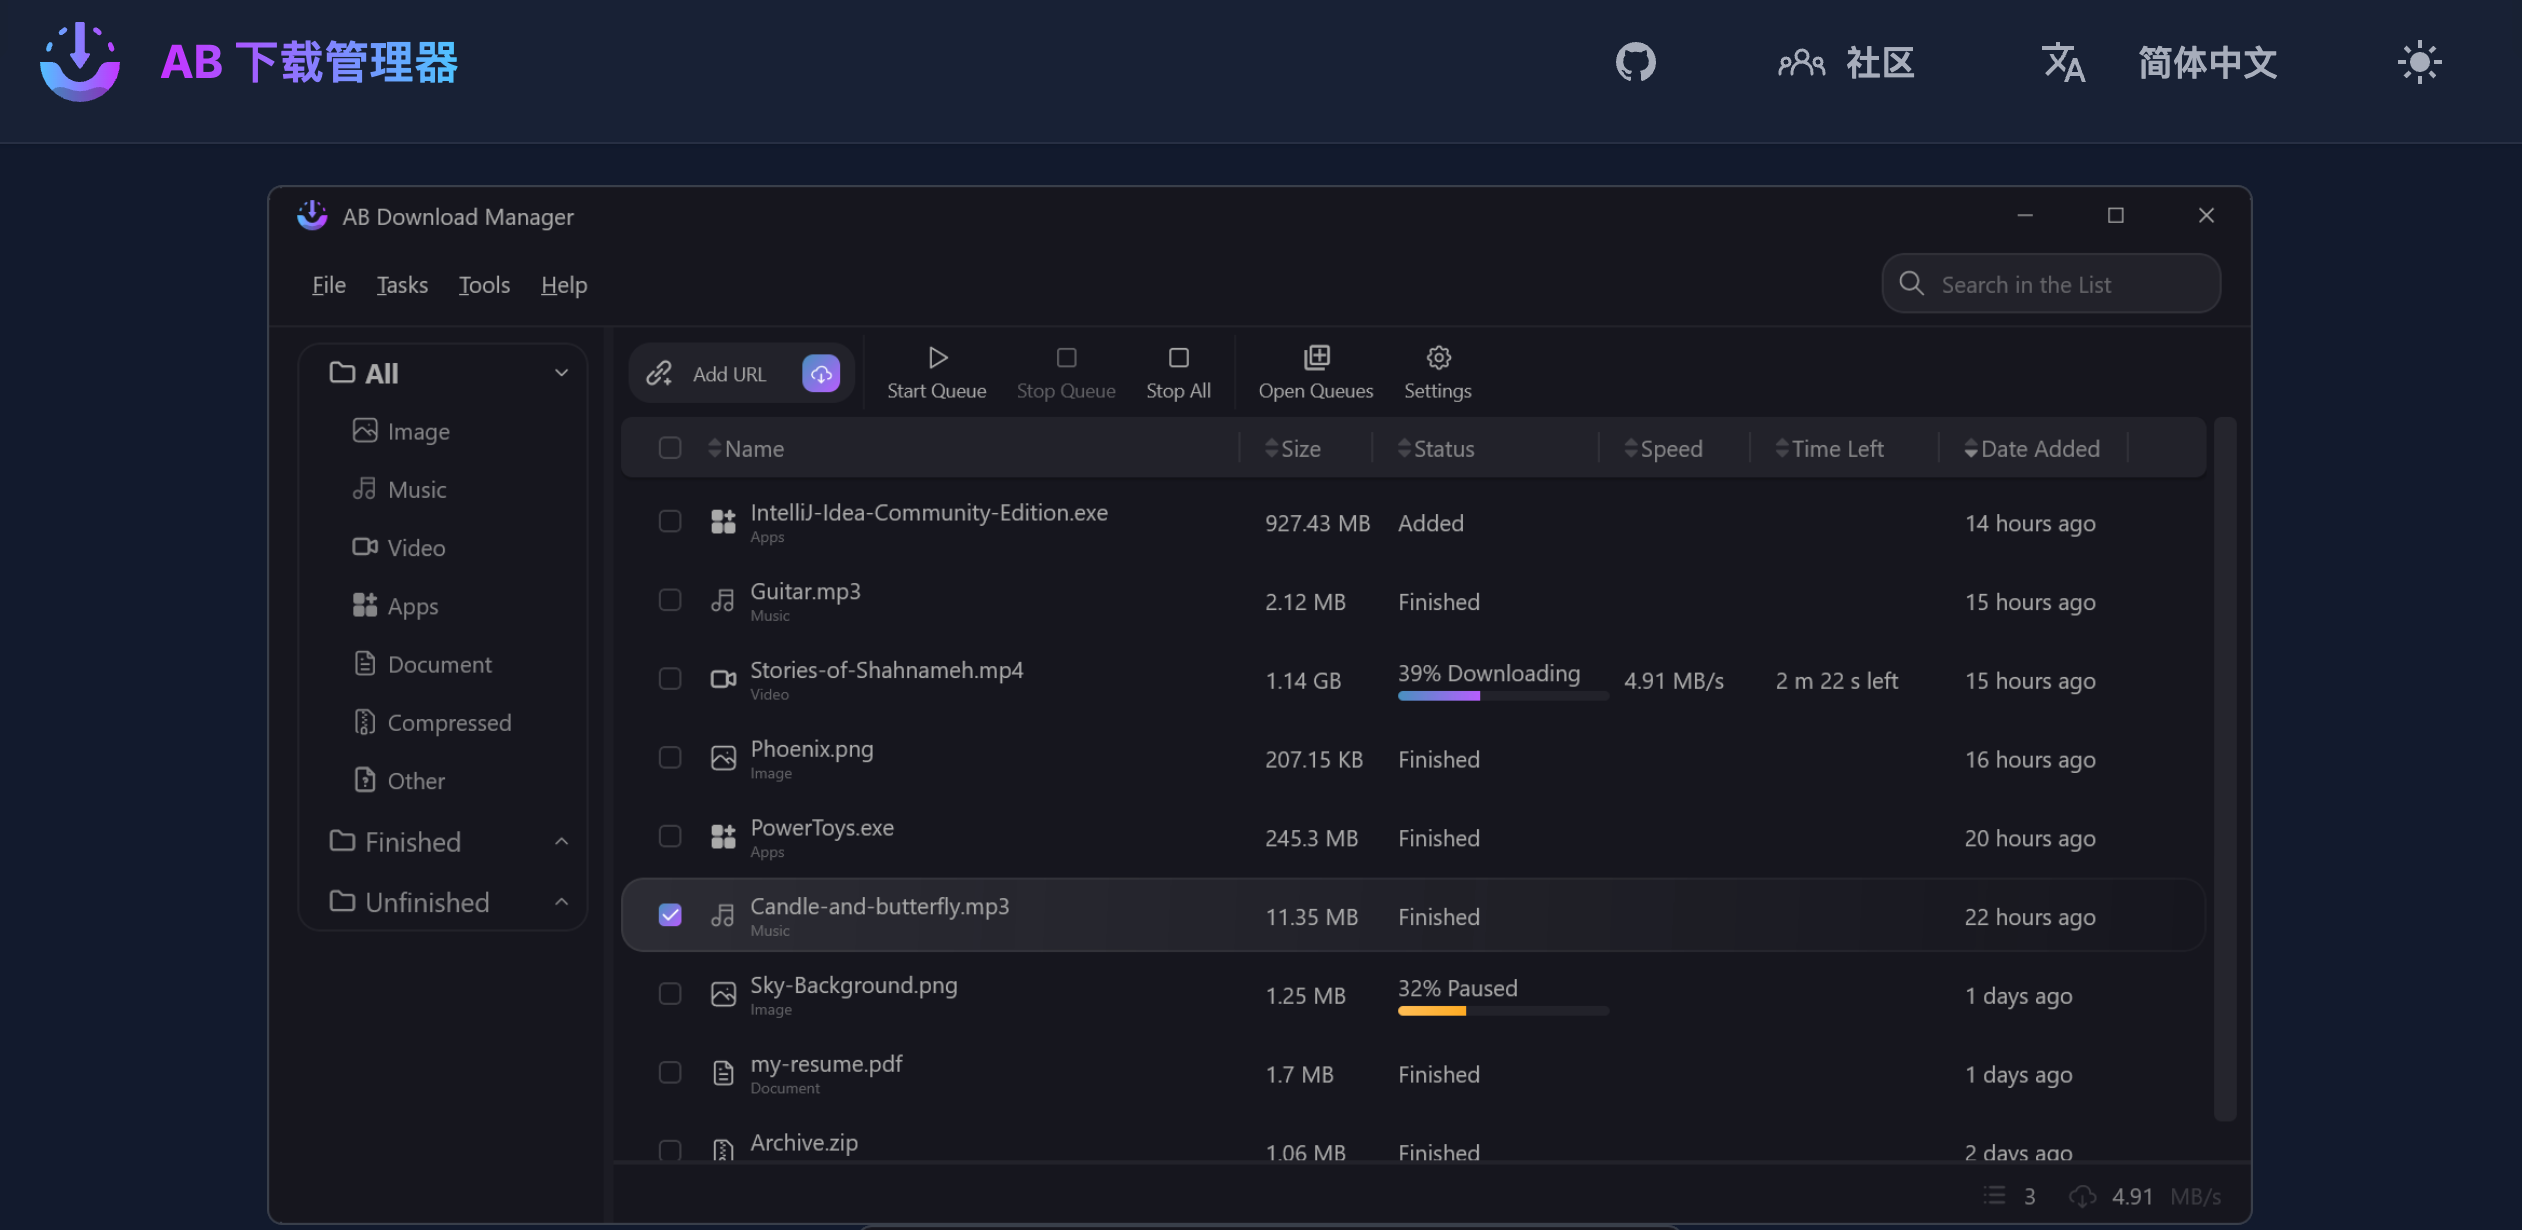The image size is (2522, 1230).
Task: Check the Guitar.mp3 row checkbox
Action: [x=670, y=600]
